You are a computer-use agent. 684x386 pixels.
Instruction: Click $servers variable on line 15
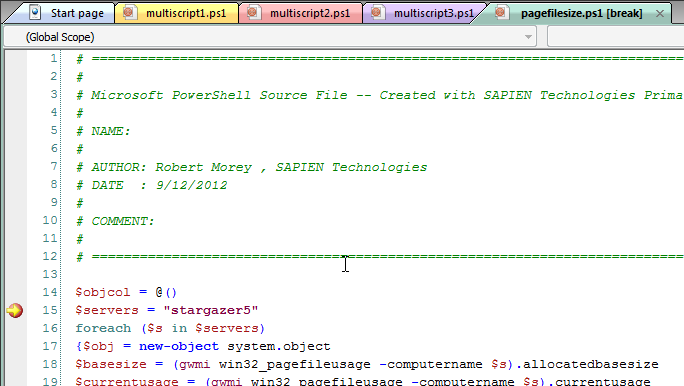[107, 310]
